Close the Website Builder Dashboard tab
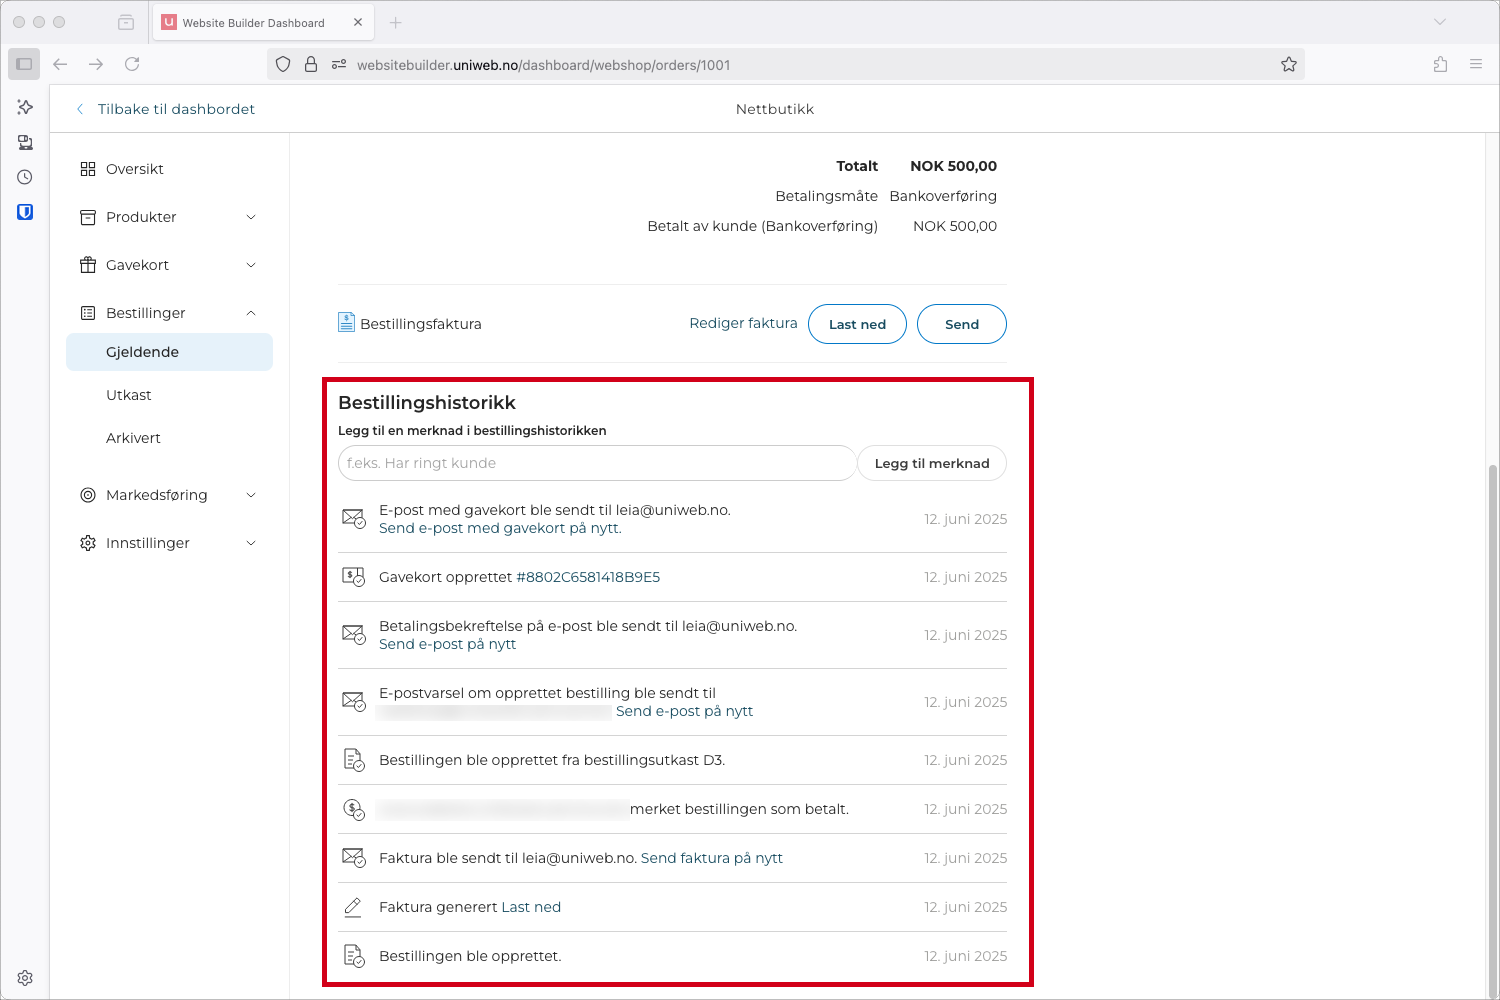The image size is (1500, 1000). [x=358, y=22]
